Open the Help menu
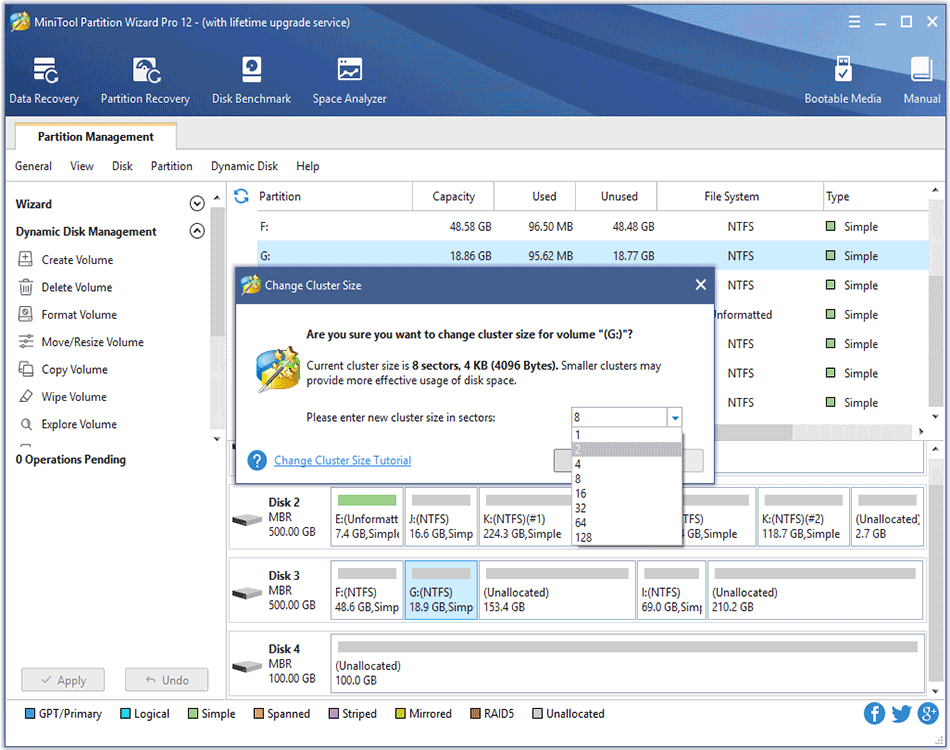950x750 pixels. [308, 166]
